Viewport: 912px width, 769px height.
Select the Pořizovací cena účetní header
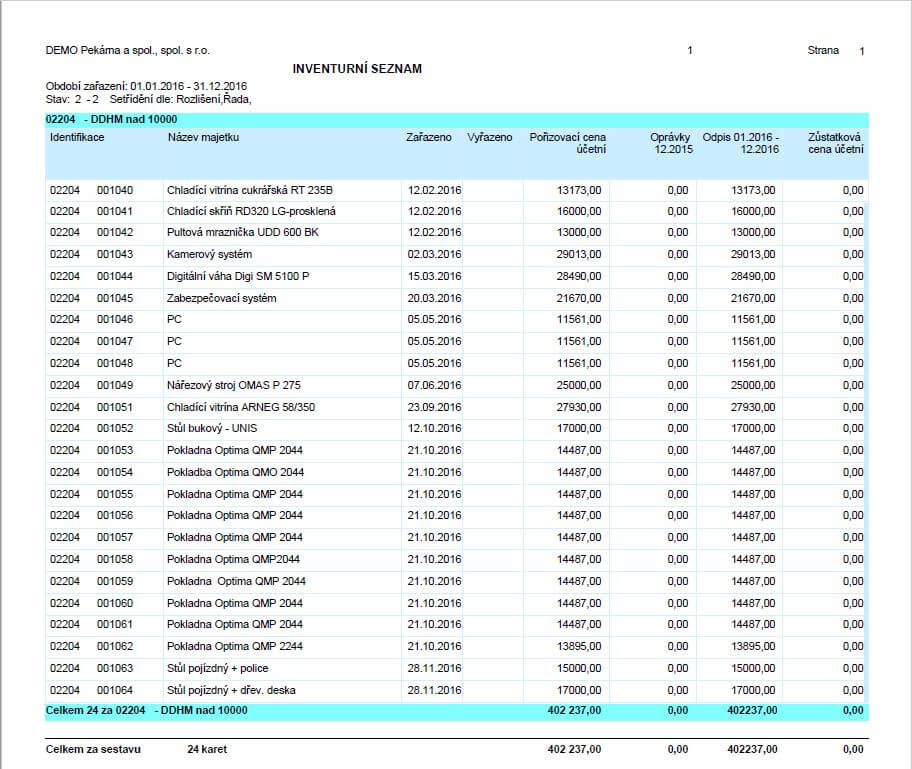(x=567, y=143)
